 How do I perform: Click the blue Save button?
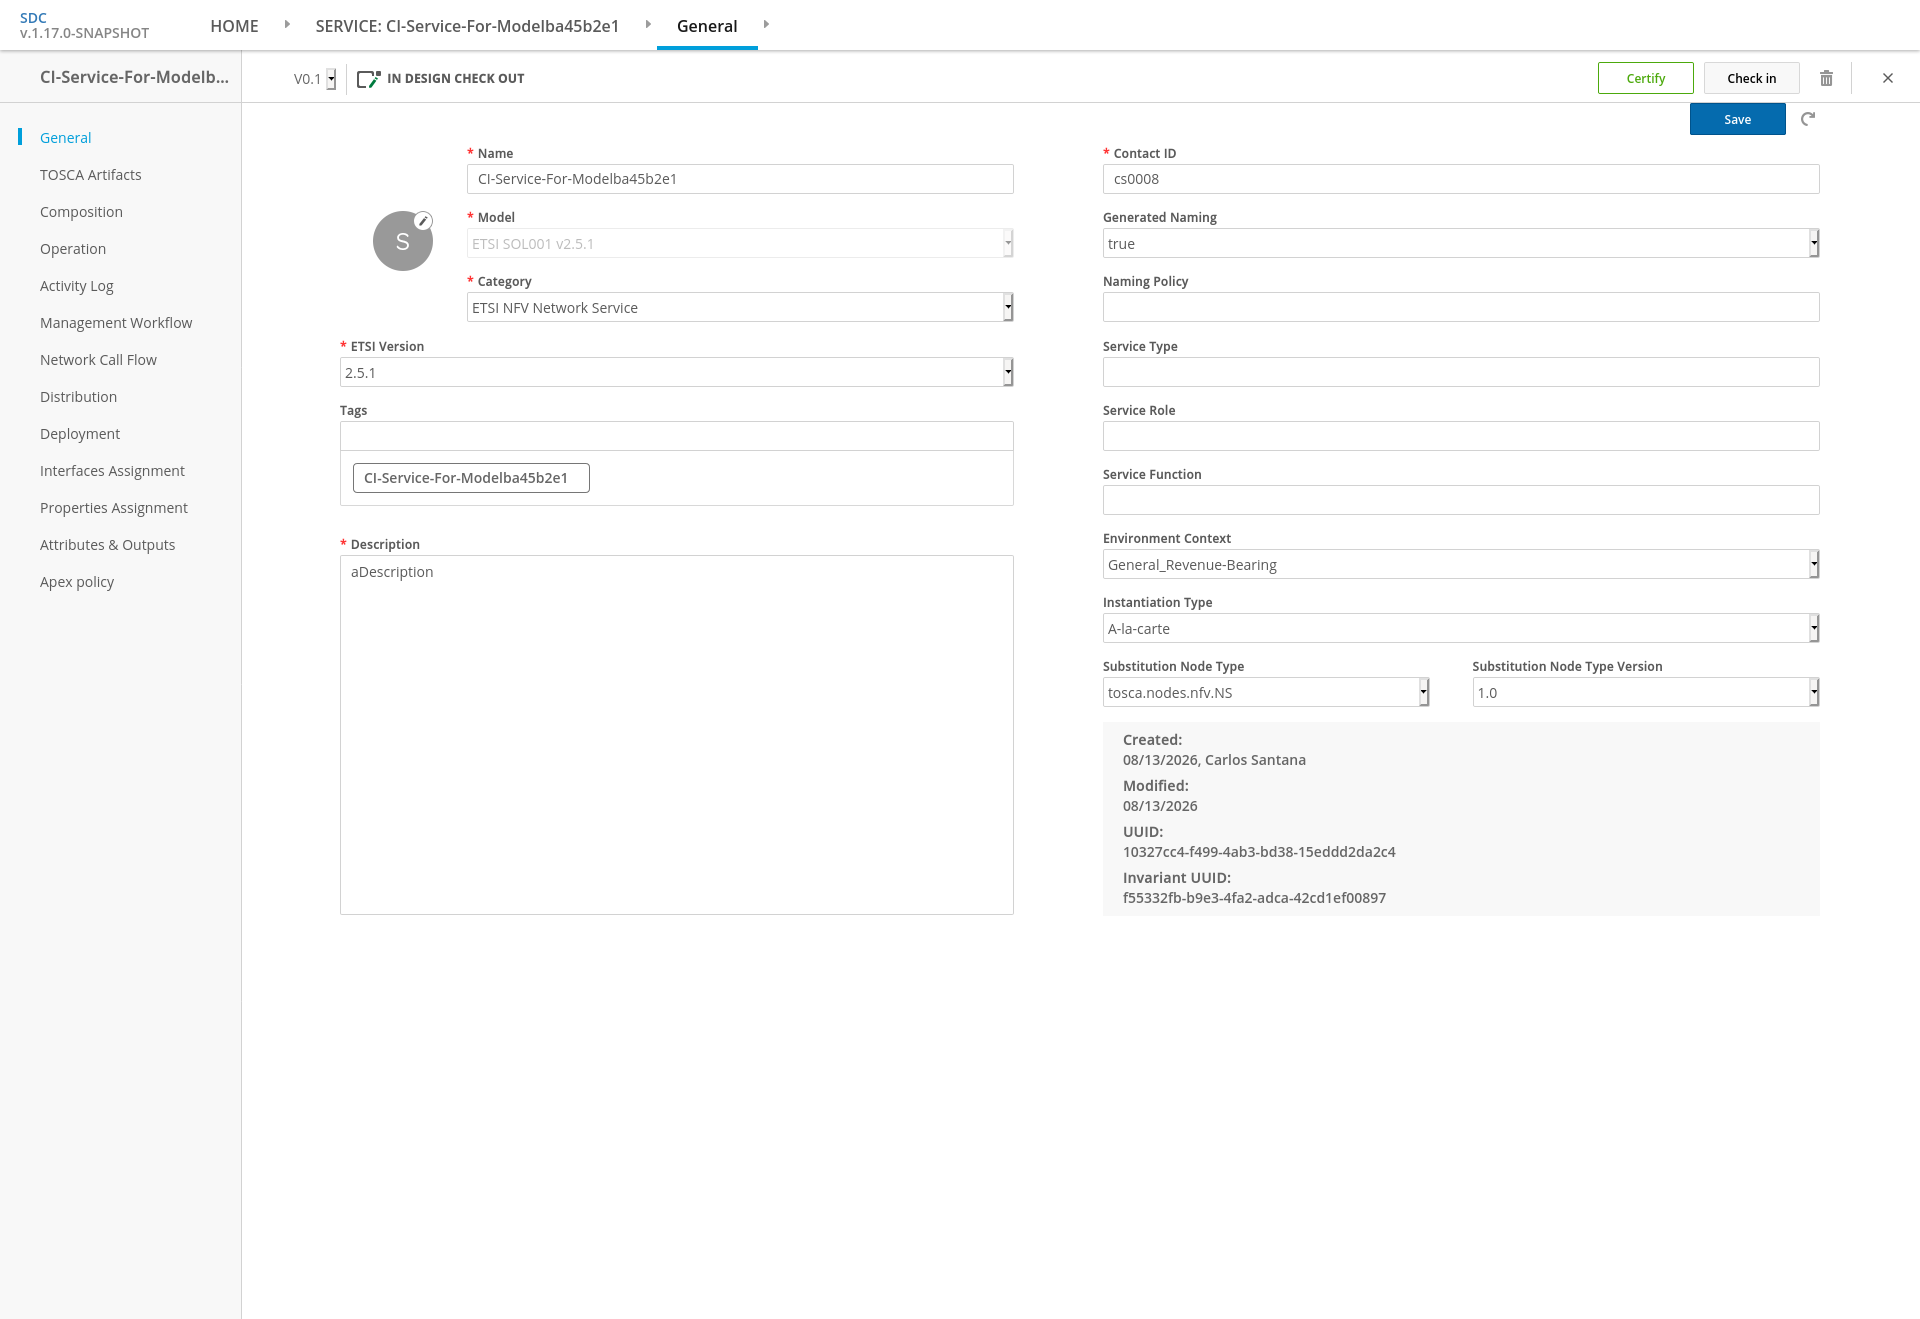click(1738, 119)
